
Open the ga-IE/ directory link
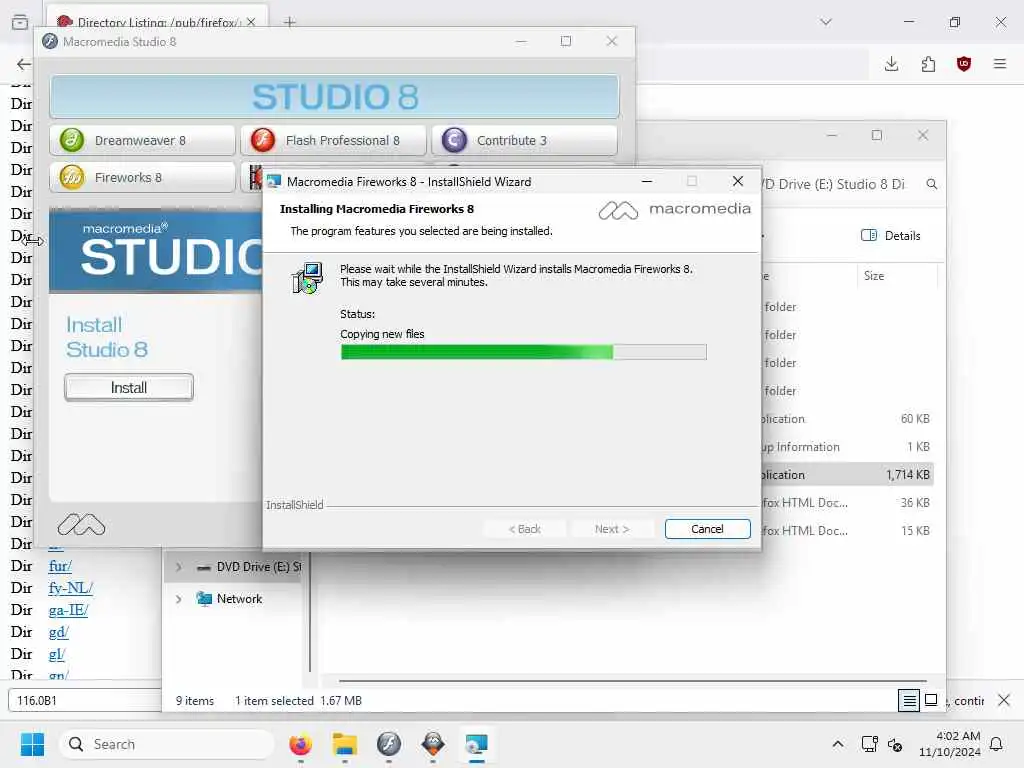tap(68, 610)
